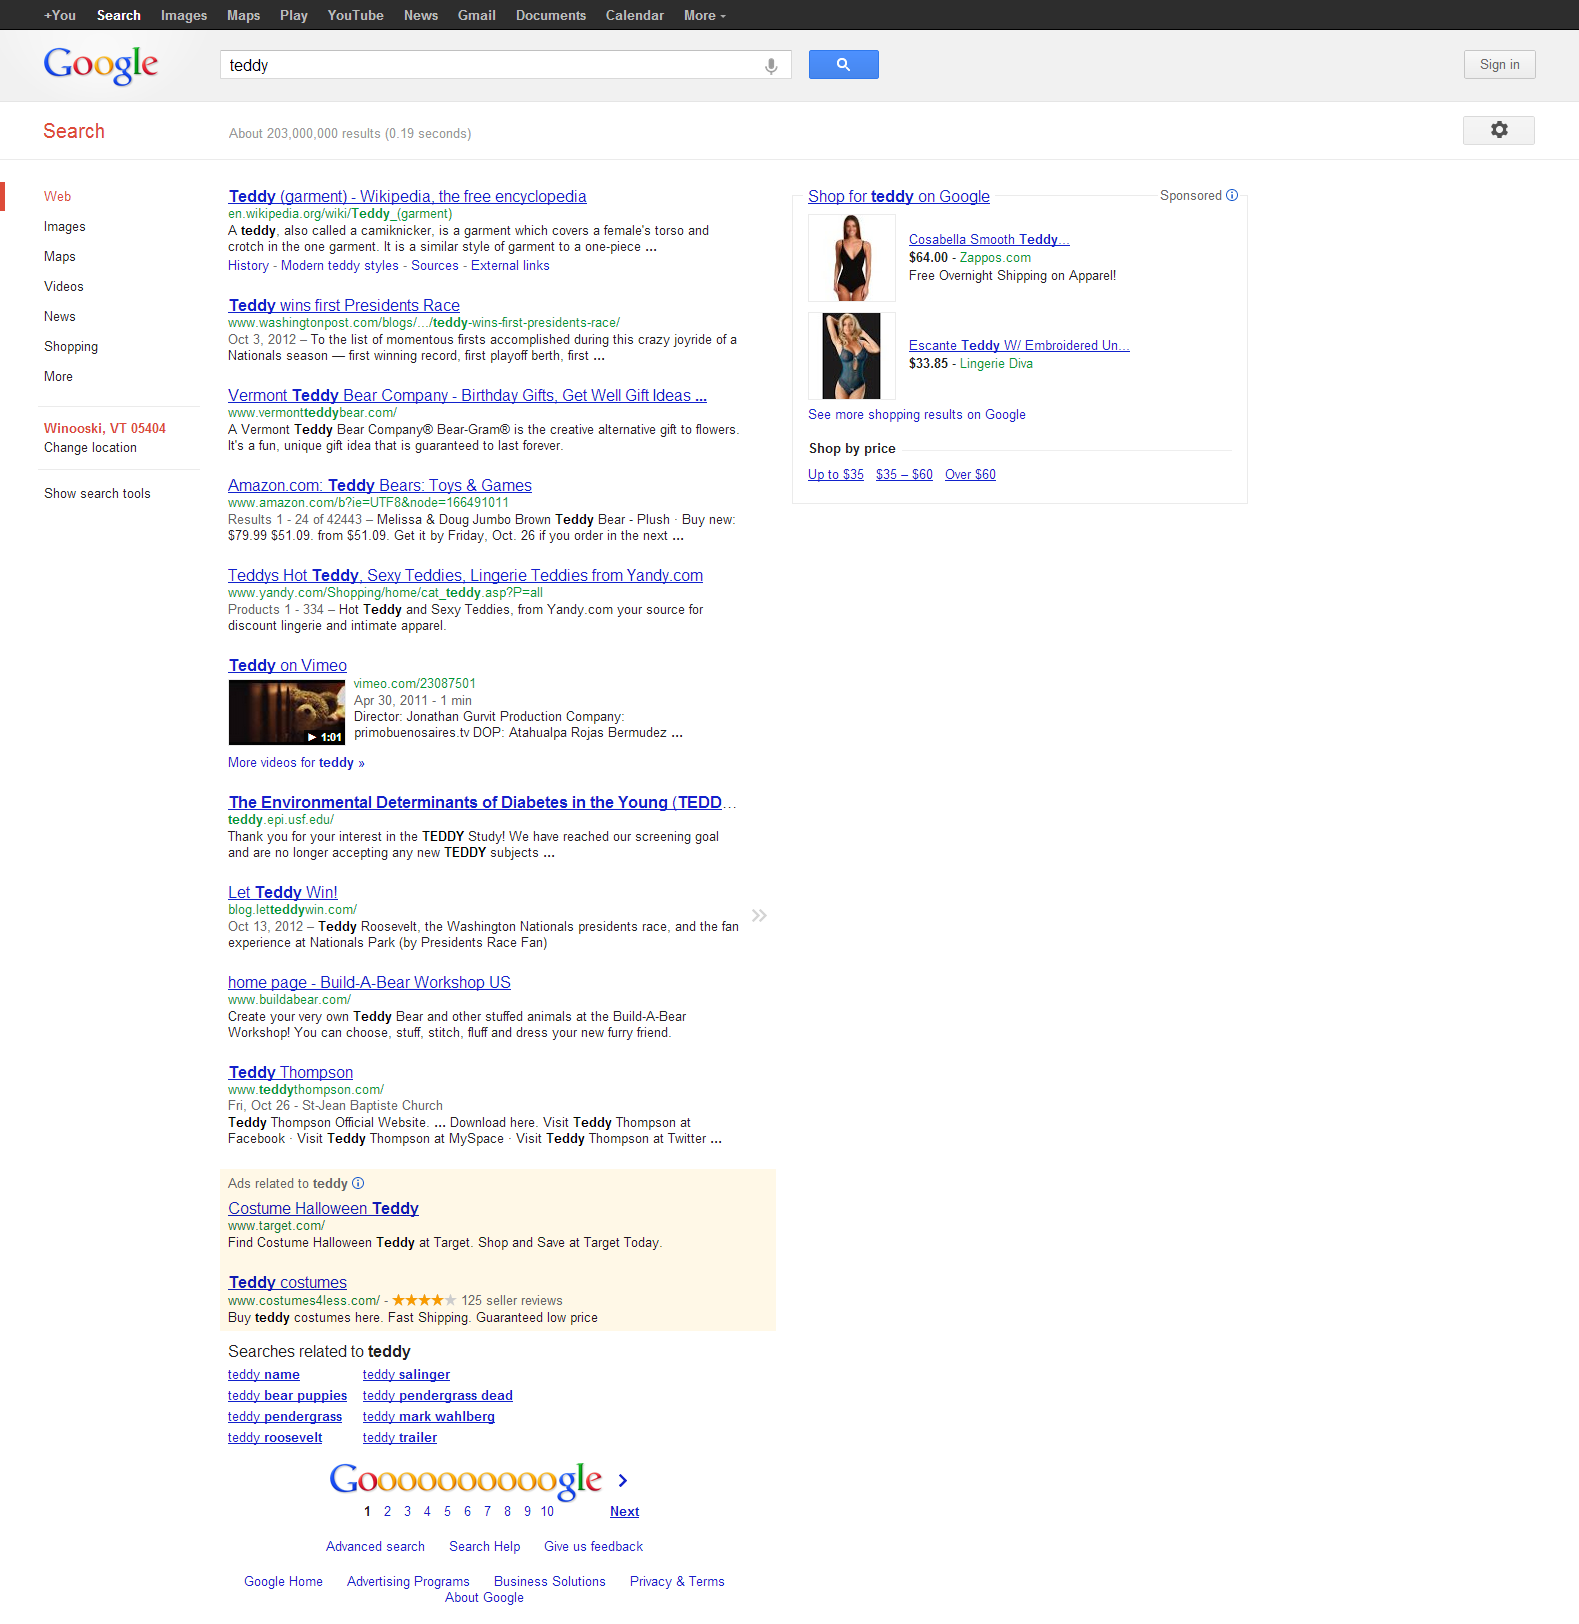Open Privacy & Terms footer link
Viewport: 1579px width, 1624px height.
[677, 1581]
